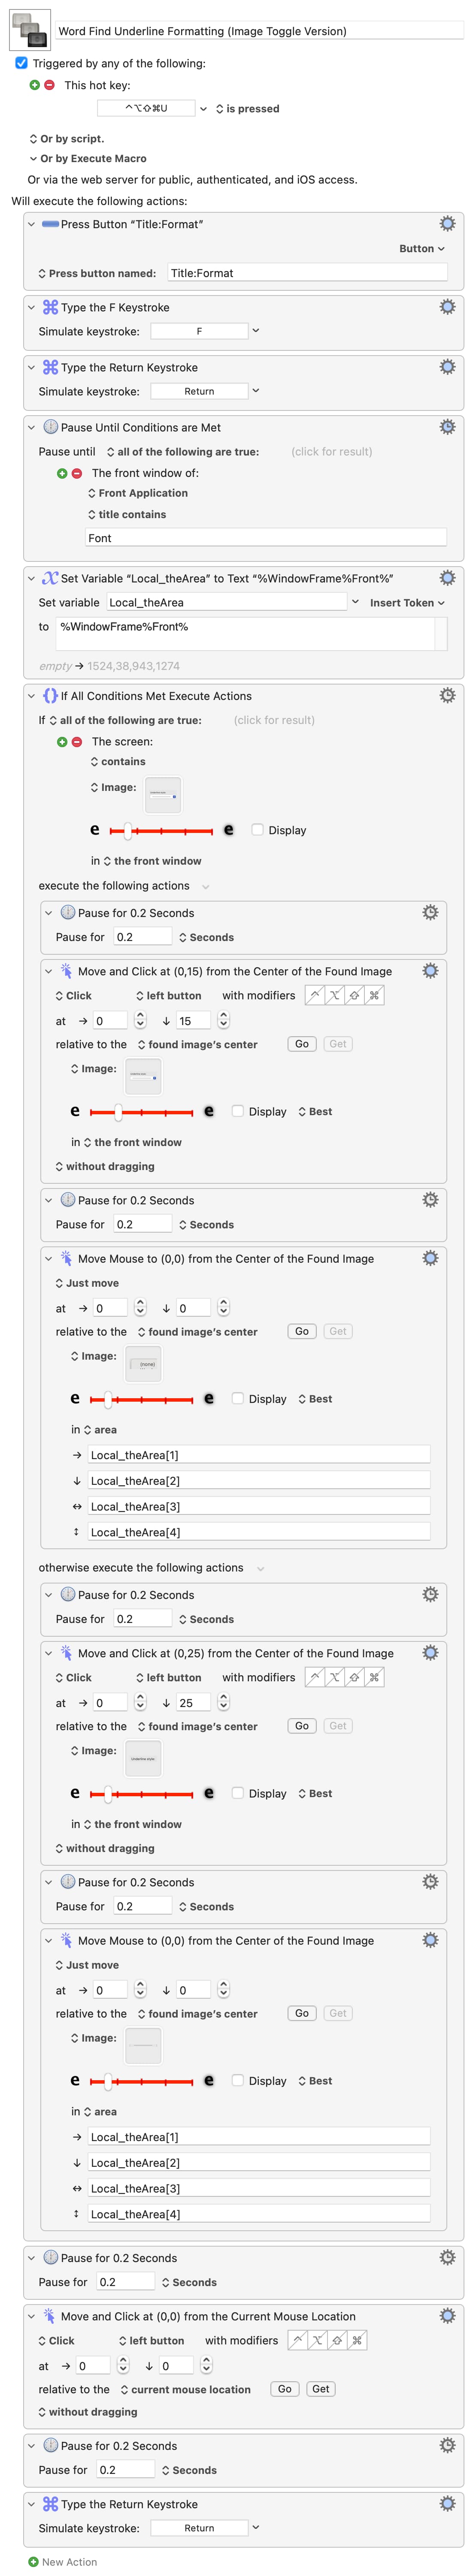Add a trigger with green plus beside hot key
473x2576 pixels.
coord(35,85)
